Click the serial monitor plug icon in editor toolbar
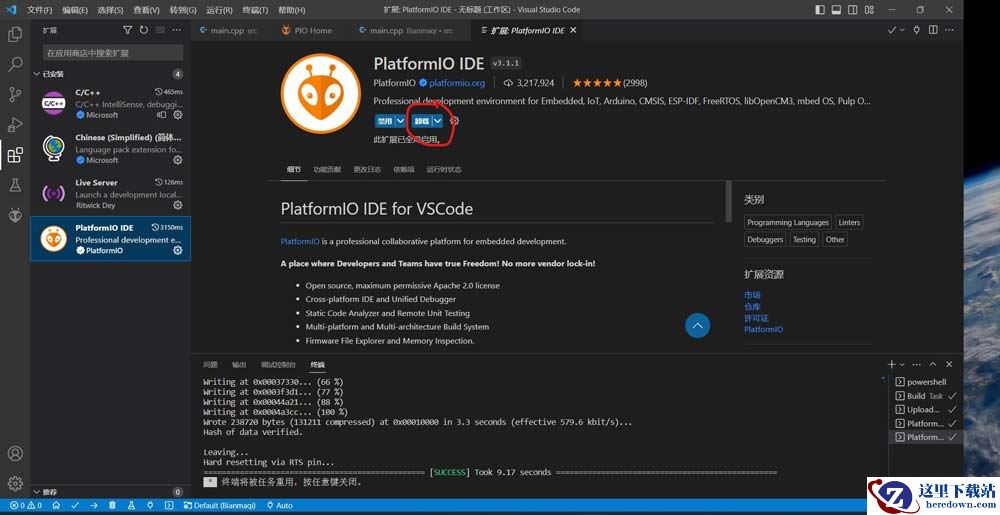 [916, 30]
